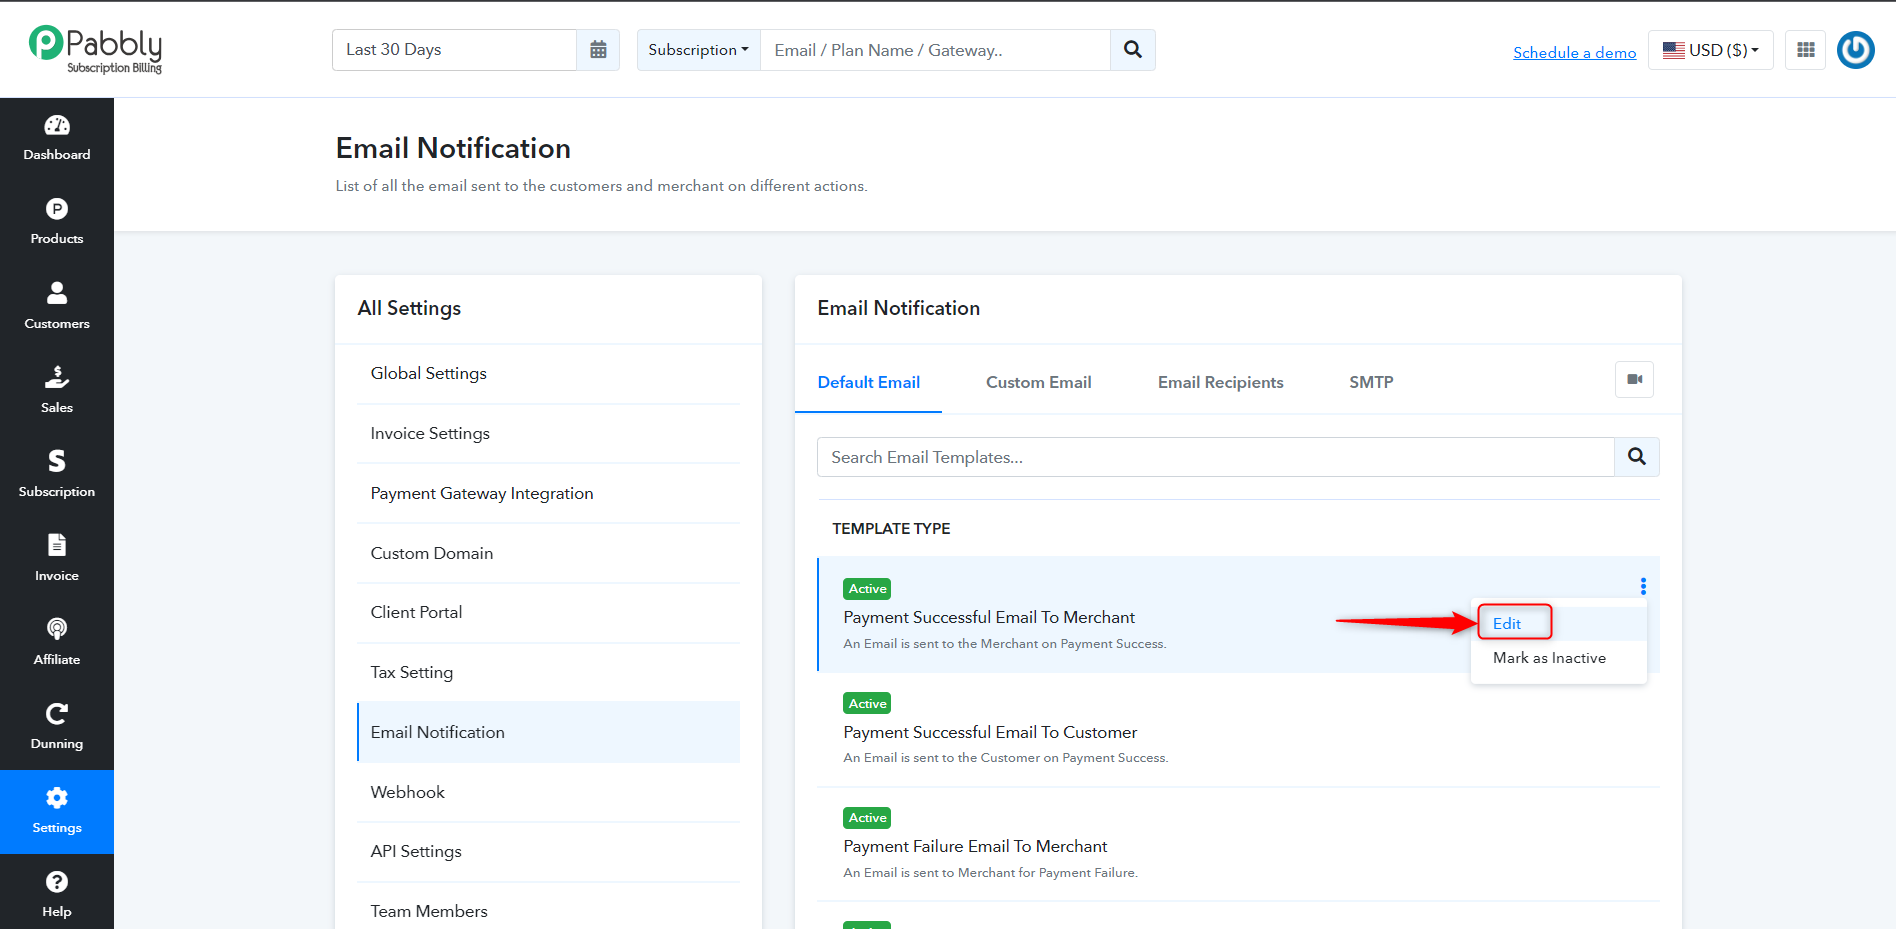This screenshot has height=929, width=1896.
Task: Choose Mark as Inactive option
Action: (1549, 658)
